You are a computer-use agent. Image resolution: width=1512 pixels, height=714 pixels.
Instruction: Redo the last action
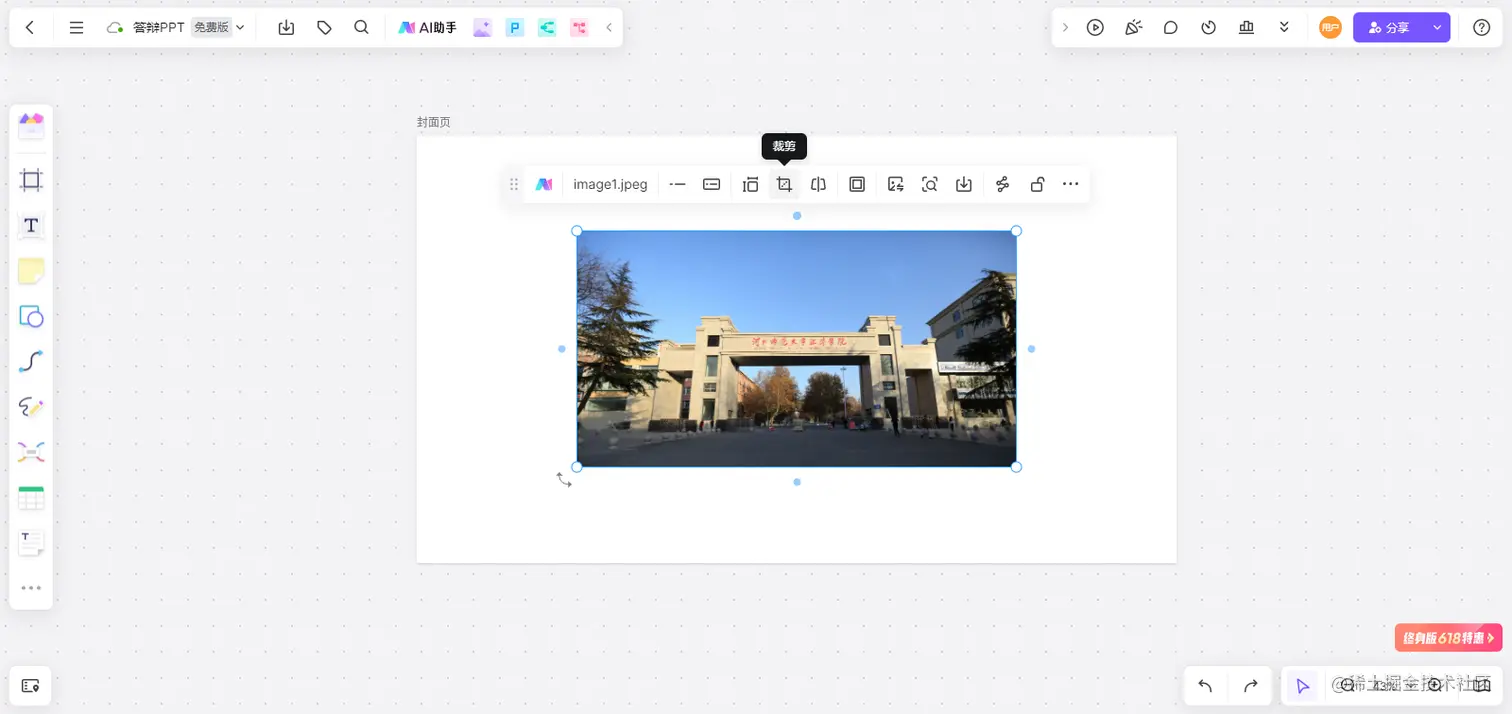1250,686
